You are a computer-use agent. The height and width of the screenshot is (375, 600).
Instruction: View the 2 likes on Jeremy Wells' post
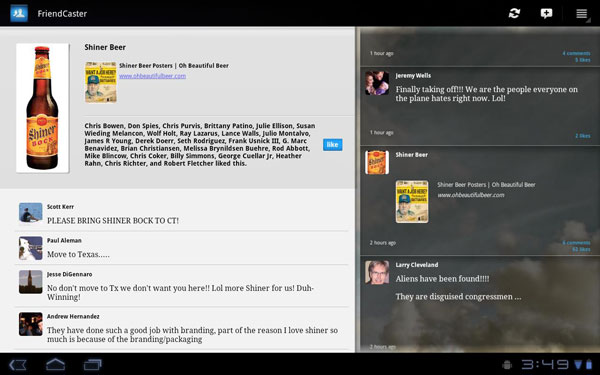pos(582,136)
